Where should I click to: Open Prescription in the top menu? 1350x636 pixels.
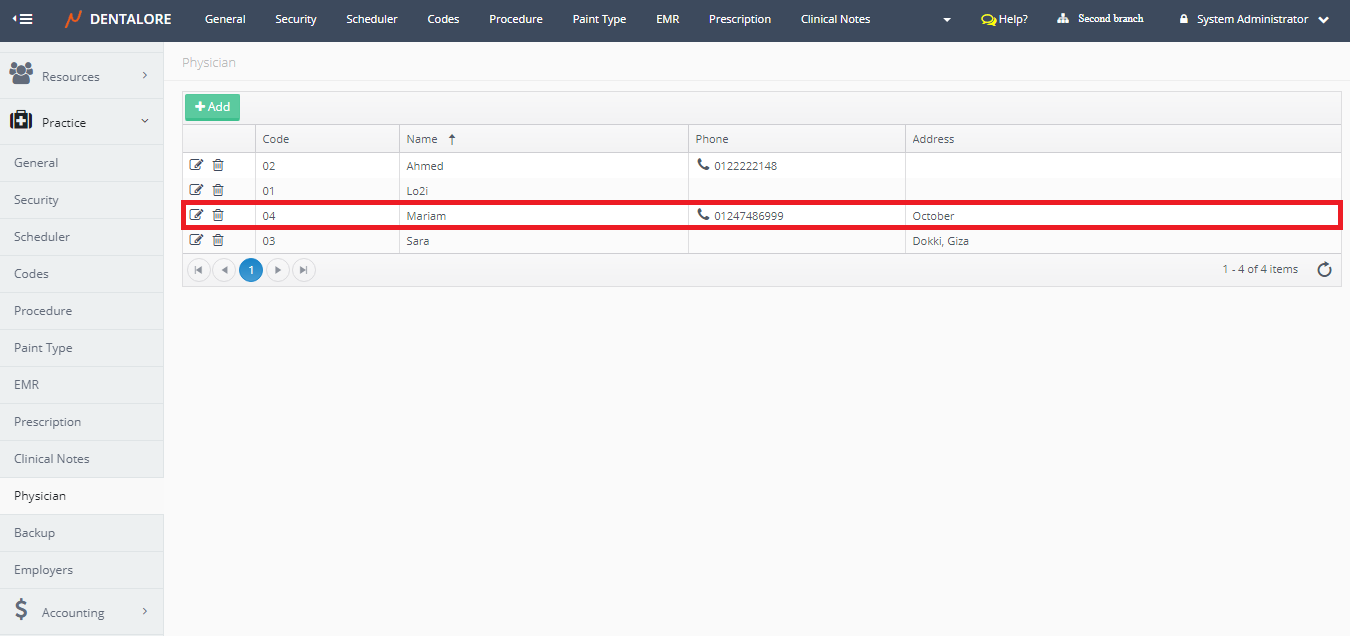pos(740,19)
